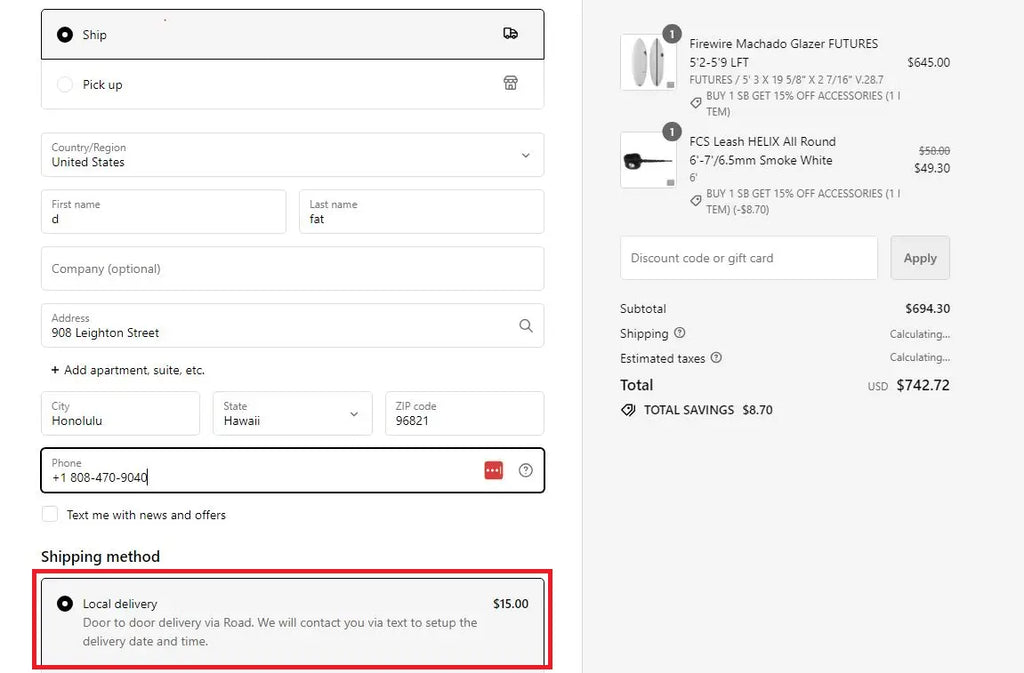Open the Country/Region dropdown
The width and height of the screenshot is (1024, 673).
coord(292,155)
